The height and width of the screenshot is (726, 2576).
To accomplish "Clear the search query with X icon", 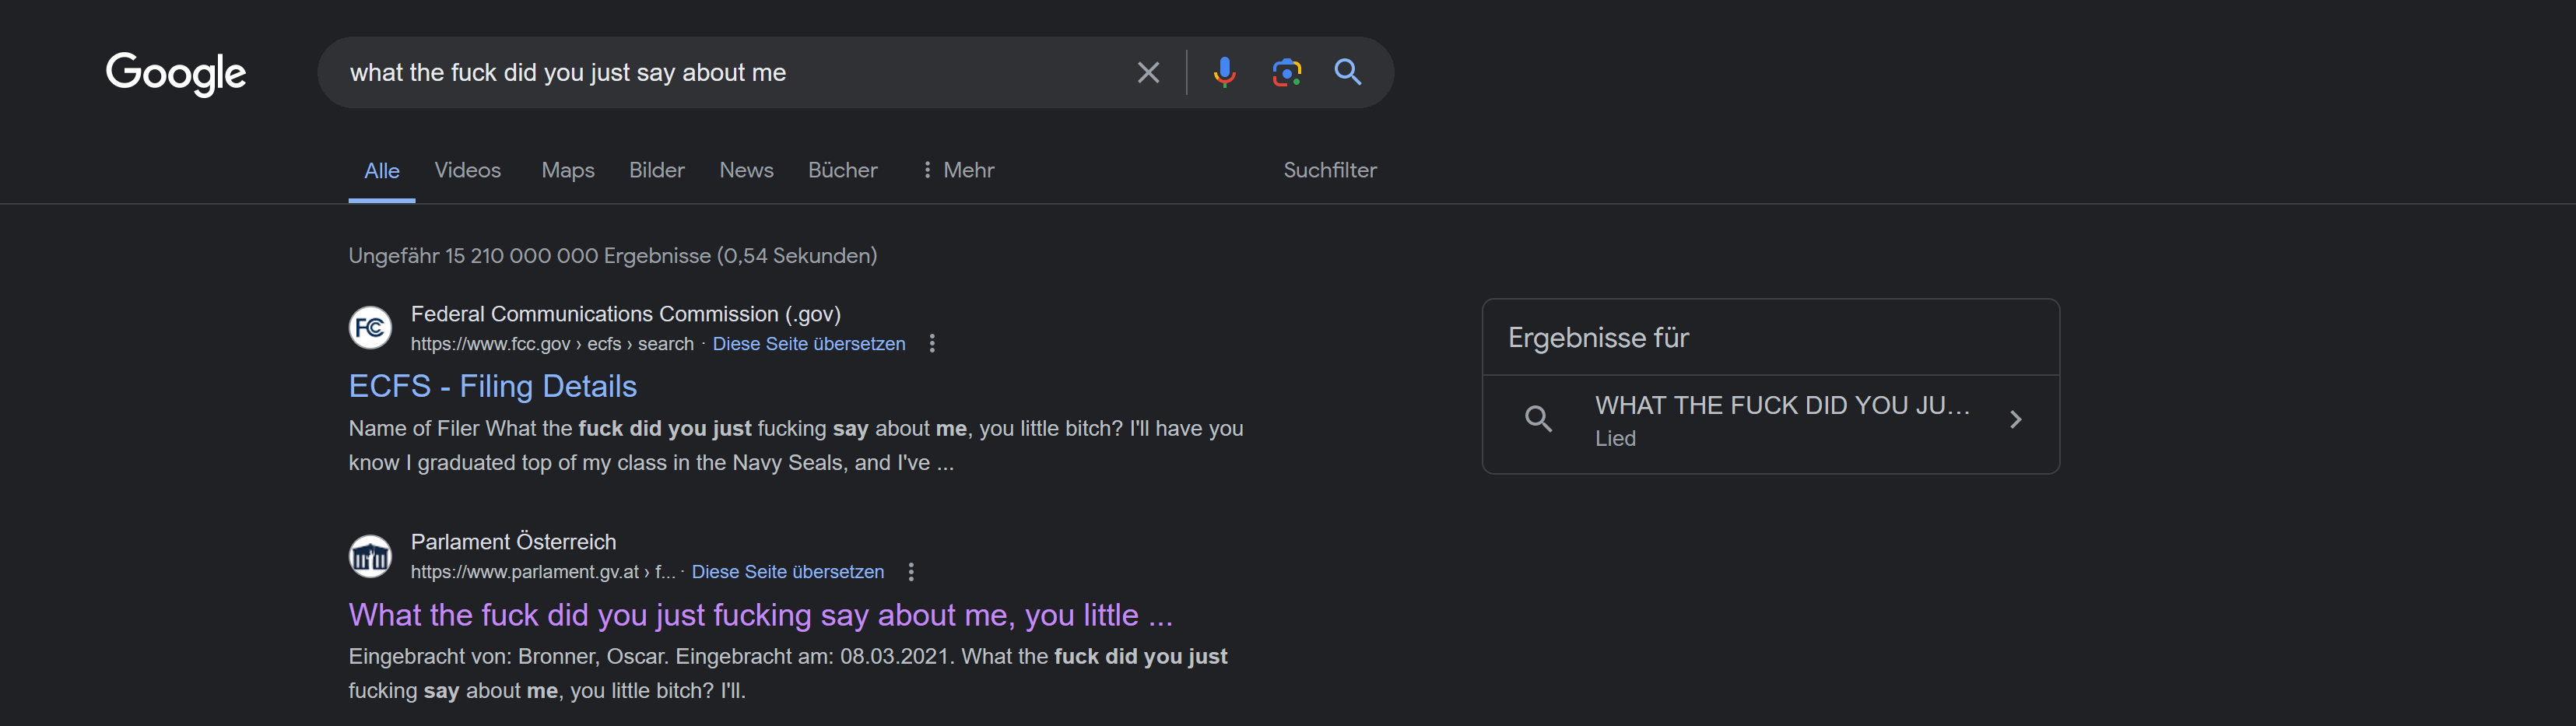I will (1148, 72).
